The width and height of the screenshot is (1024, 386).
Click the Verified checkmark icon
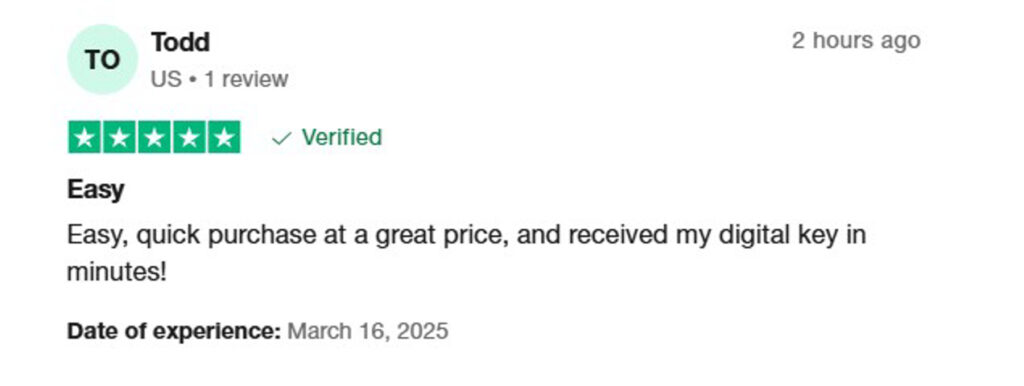(281, 138)
